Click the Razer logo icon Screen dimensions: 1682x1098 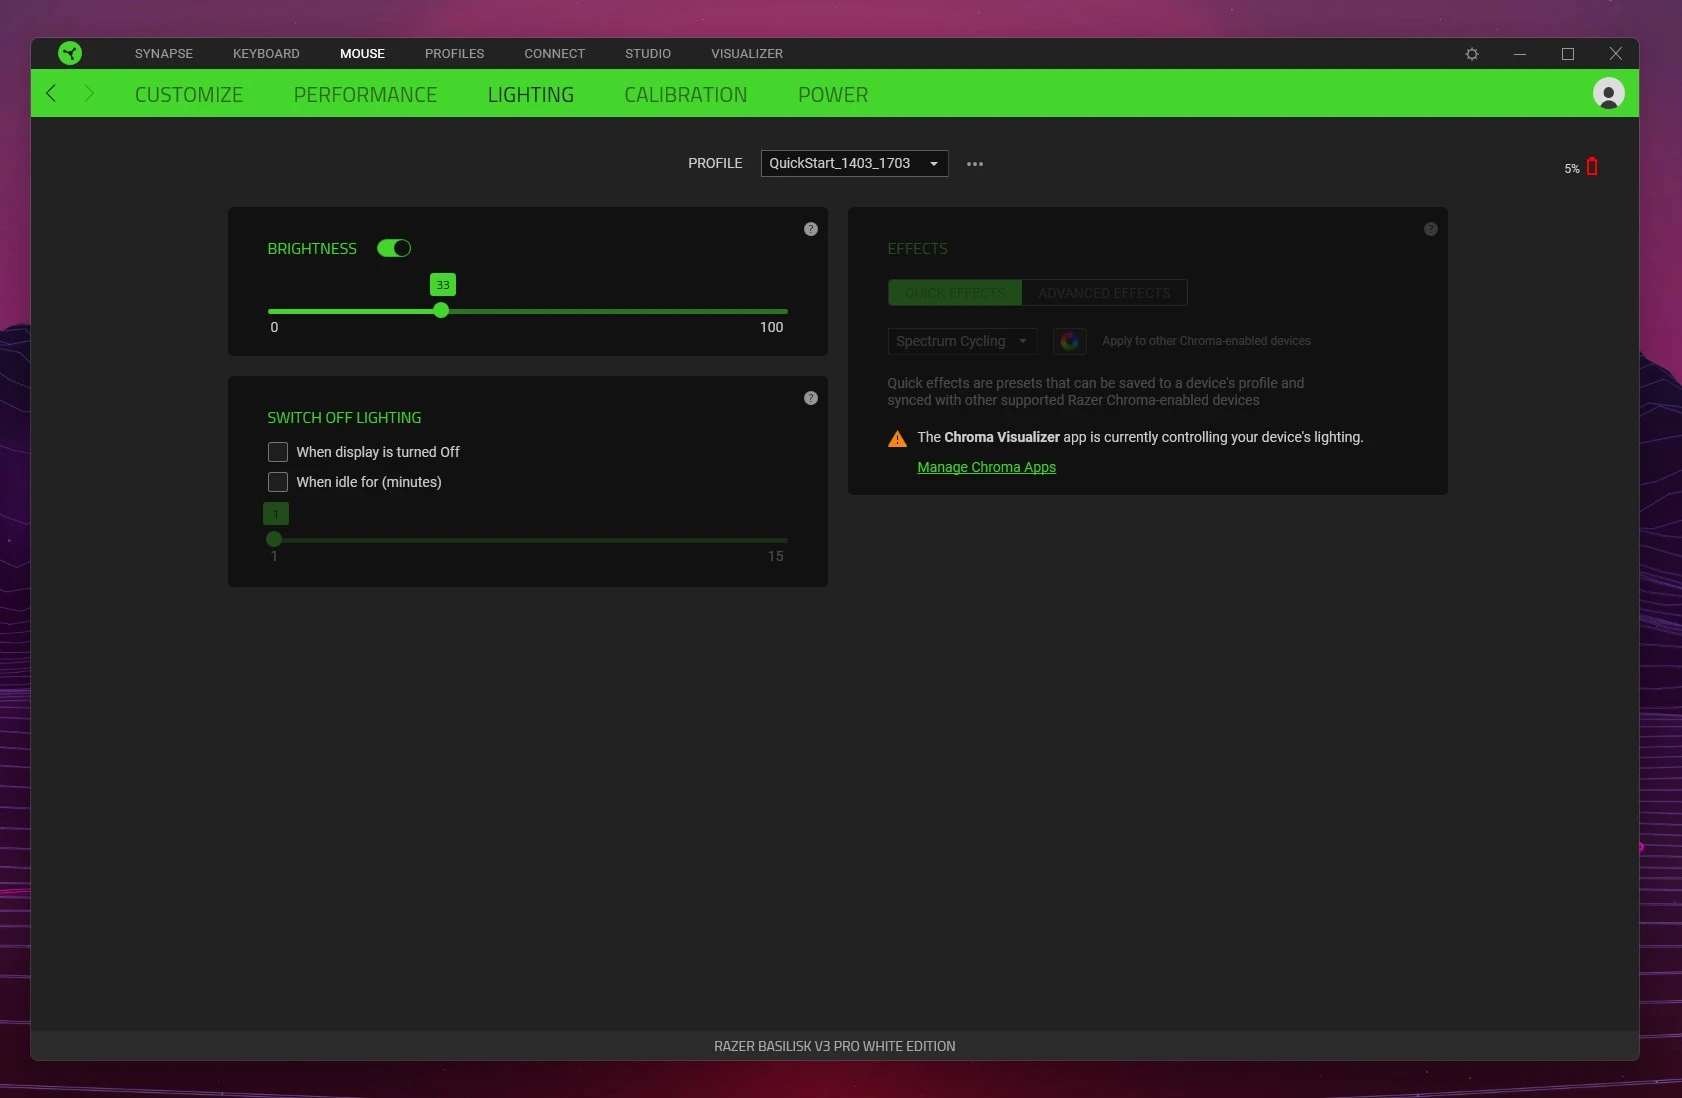[70, 53]
